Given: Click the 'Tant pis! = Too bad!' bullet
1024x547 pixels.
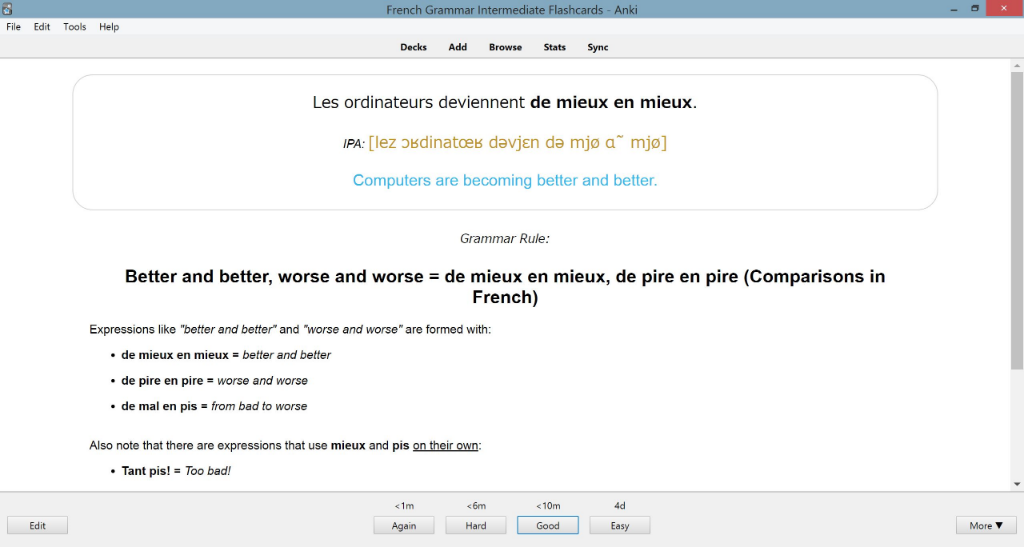Looking at the screenshot, I should 176,471.
